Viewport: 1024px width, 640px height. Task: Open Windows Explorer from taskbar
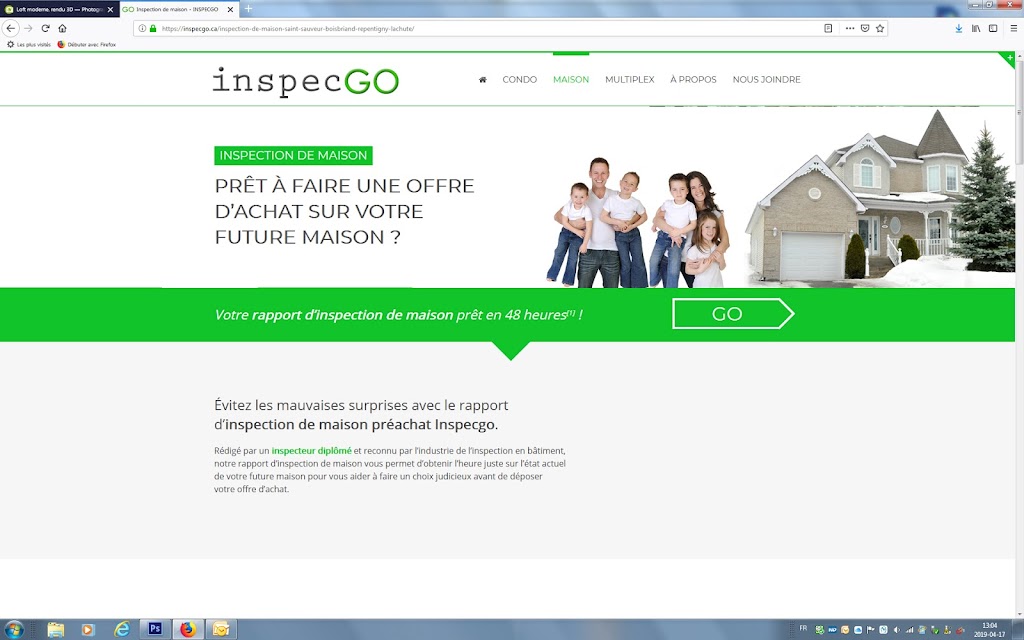(x=56, y=630)
